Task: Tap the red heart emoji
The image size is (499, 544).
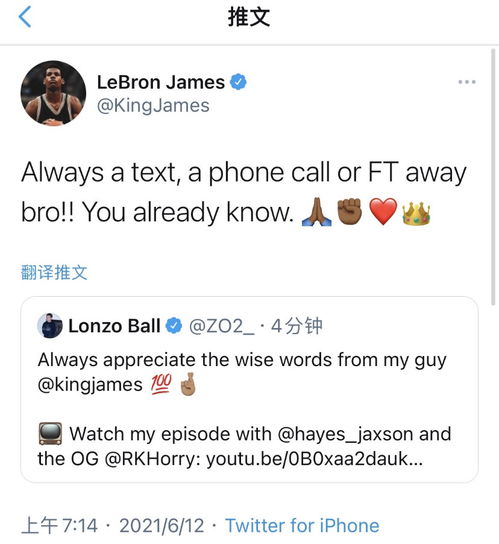Action: (x=383, y=212)
